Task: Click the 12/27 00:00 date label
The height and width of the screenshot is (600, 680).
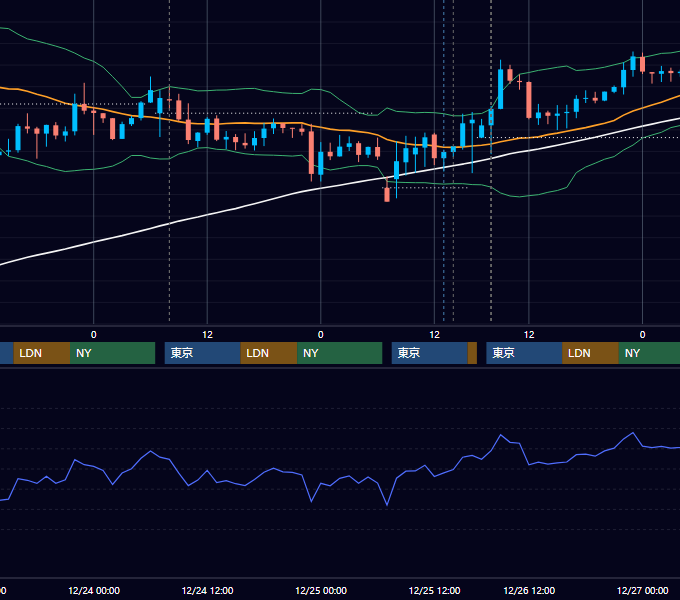Action: (642, 590)
